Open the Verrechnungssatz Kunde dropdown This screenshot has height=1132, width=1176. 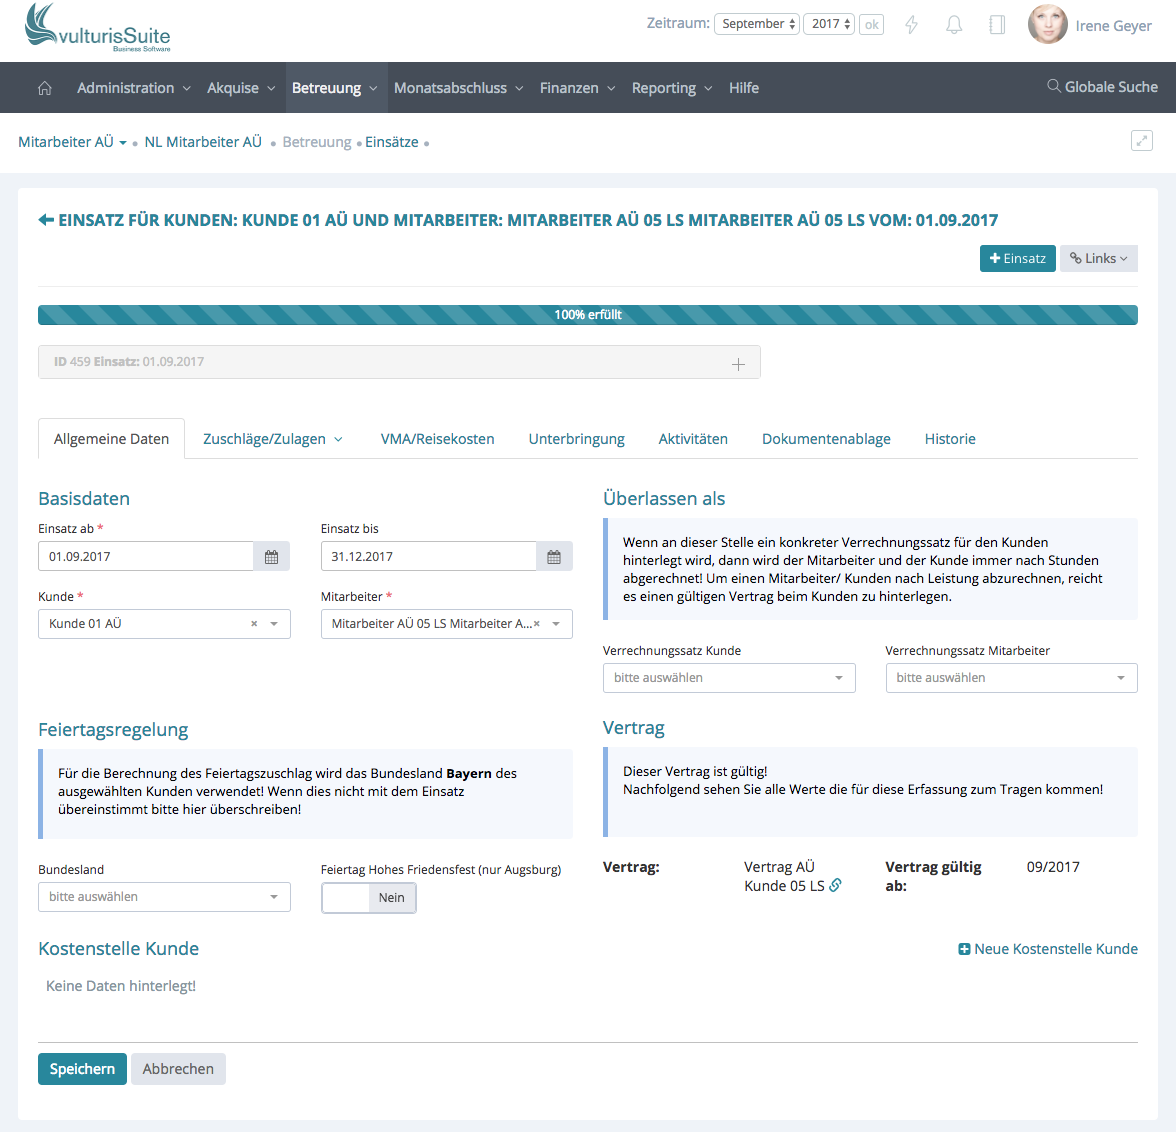pyautogui.click(x=729, y=678)
